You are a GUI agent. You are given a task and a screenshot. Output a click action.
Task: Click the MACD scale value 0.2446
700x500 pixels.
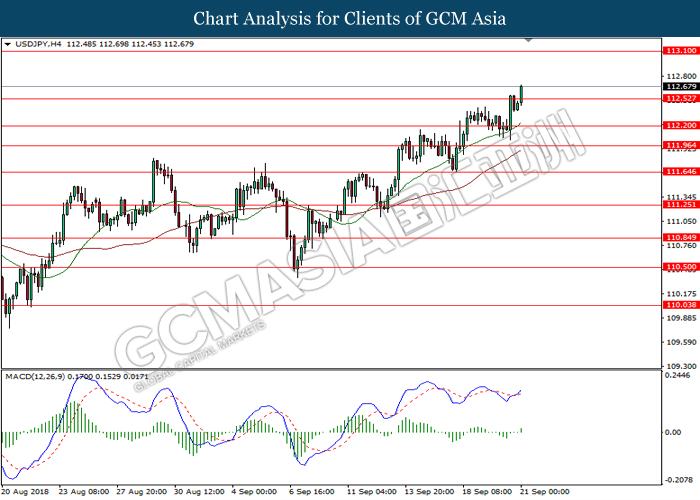[678, 375]
